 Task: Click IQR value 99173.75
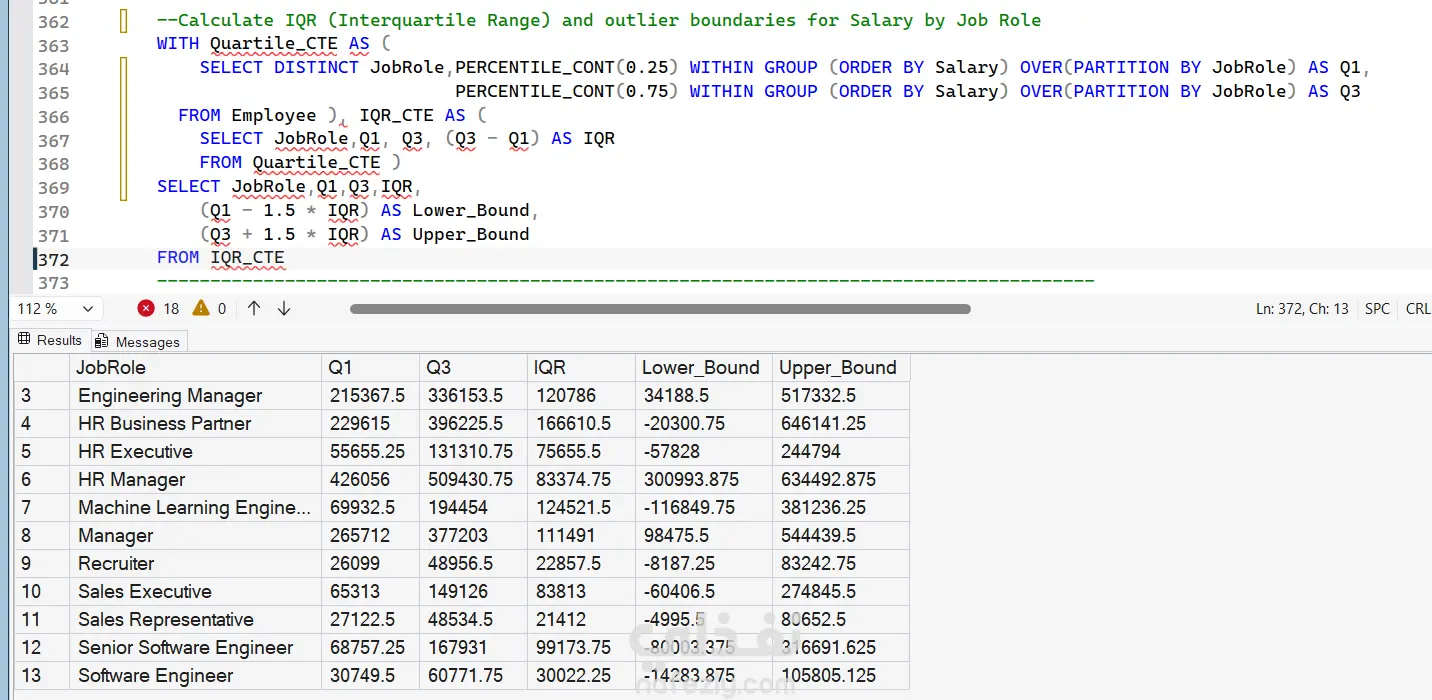(581, 647)
